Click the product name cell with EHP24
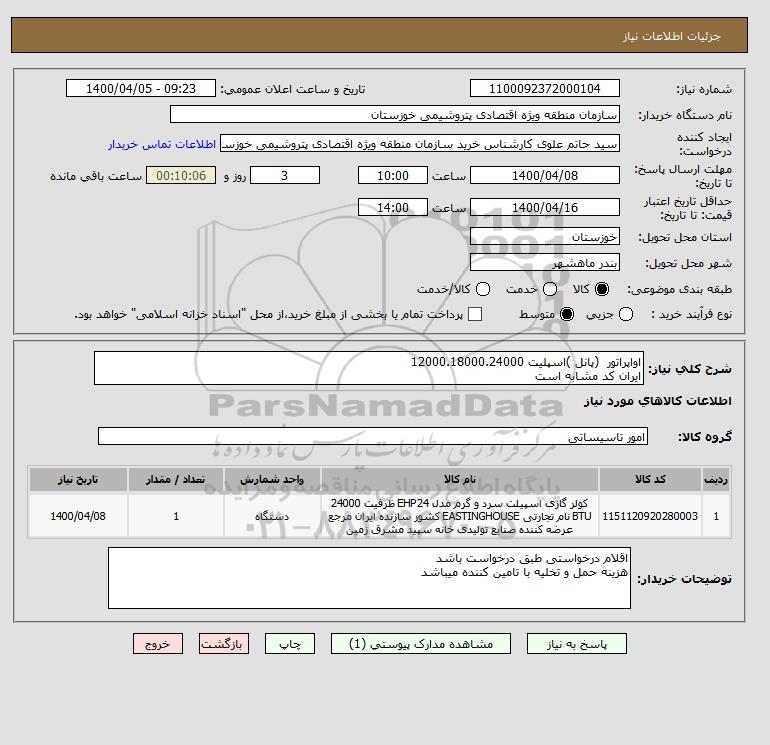770x745 pixels. pyautogui.click(x=460, y=516)
